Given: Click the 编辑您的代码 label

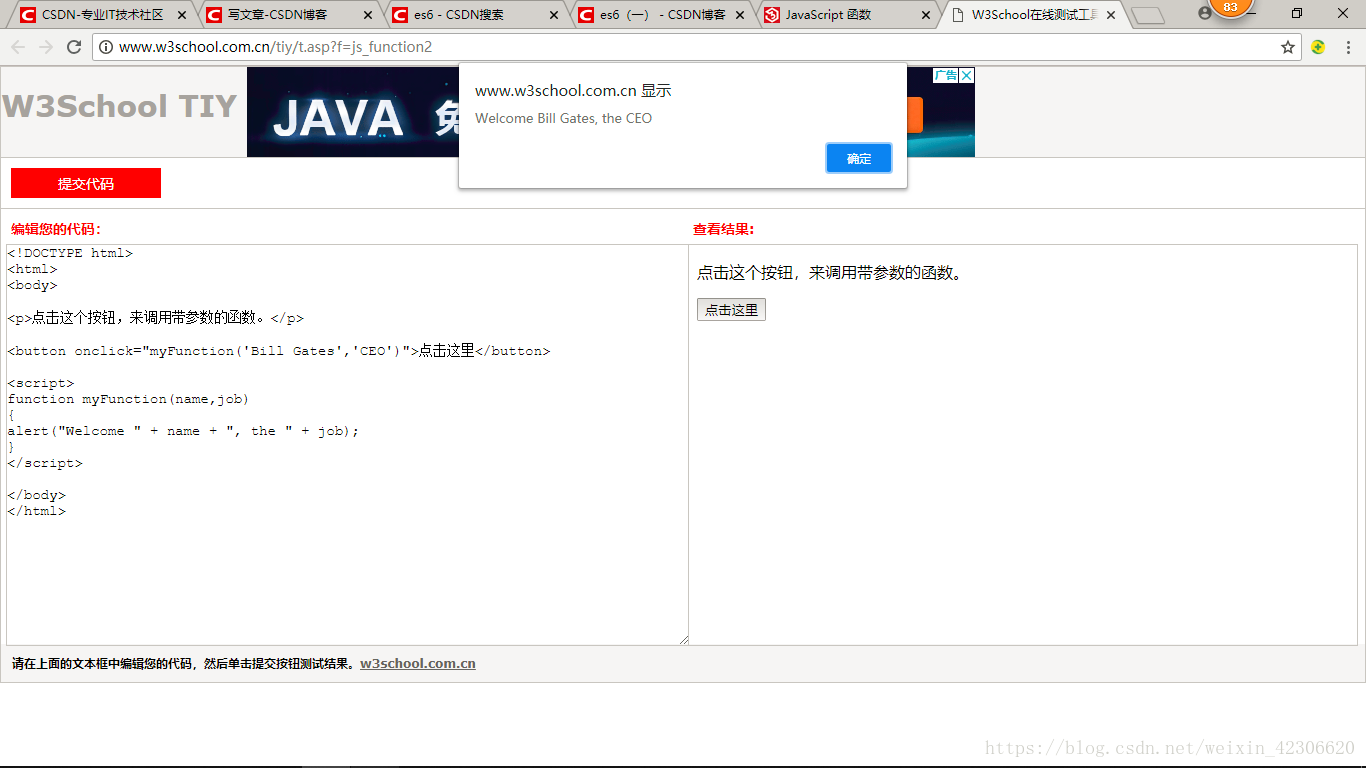Looking at the screenshot, I should pos(56,229).
